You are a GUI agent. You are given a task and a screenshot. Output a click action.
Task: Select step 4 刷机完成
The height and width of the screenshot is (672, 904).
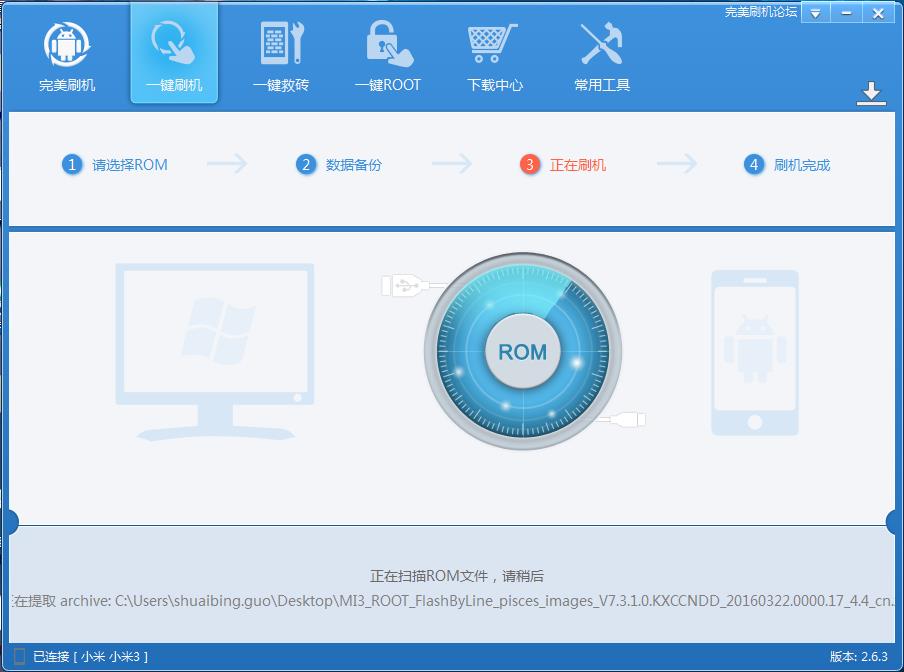click(788, 165)
